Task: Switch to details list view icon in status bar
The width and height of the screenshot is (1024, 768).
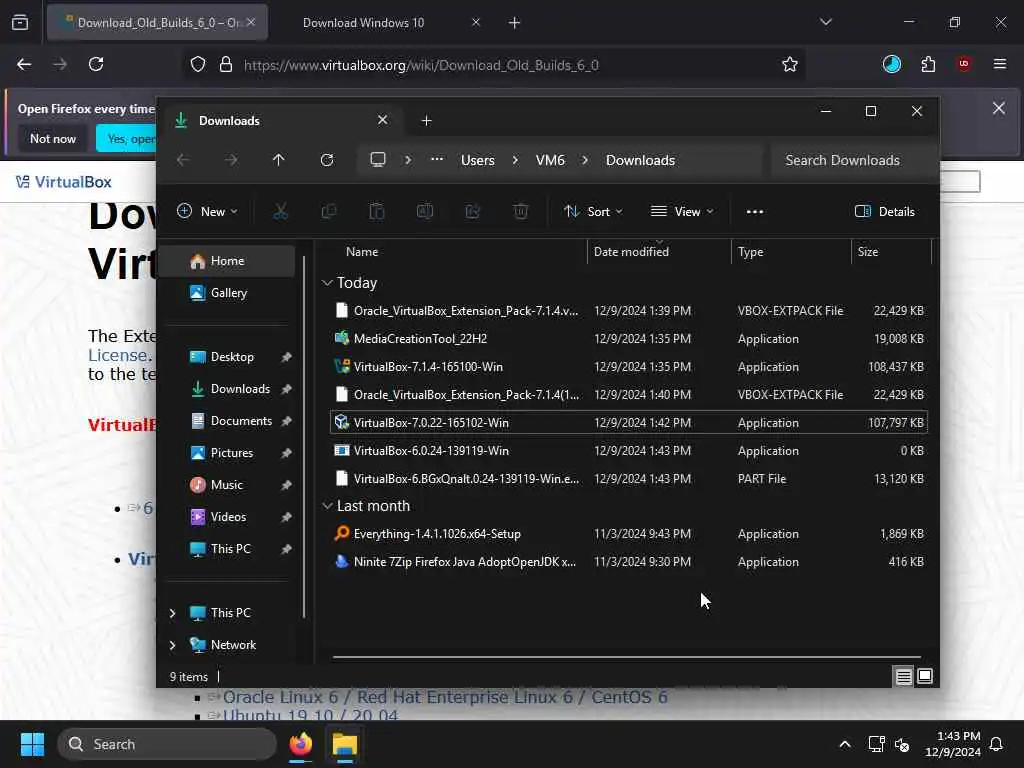Action: (903, 677)
